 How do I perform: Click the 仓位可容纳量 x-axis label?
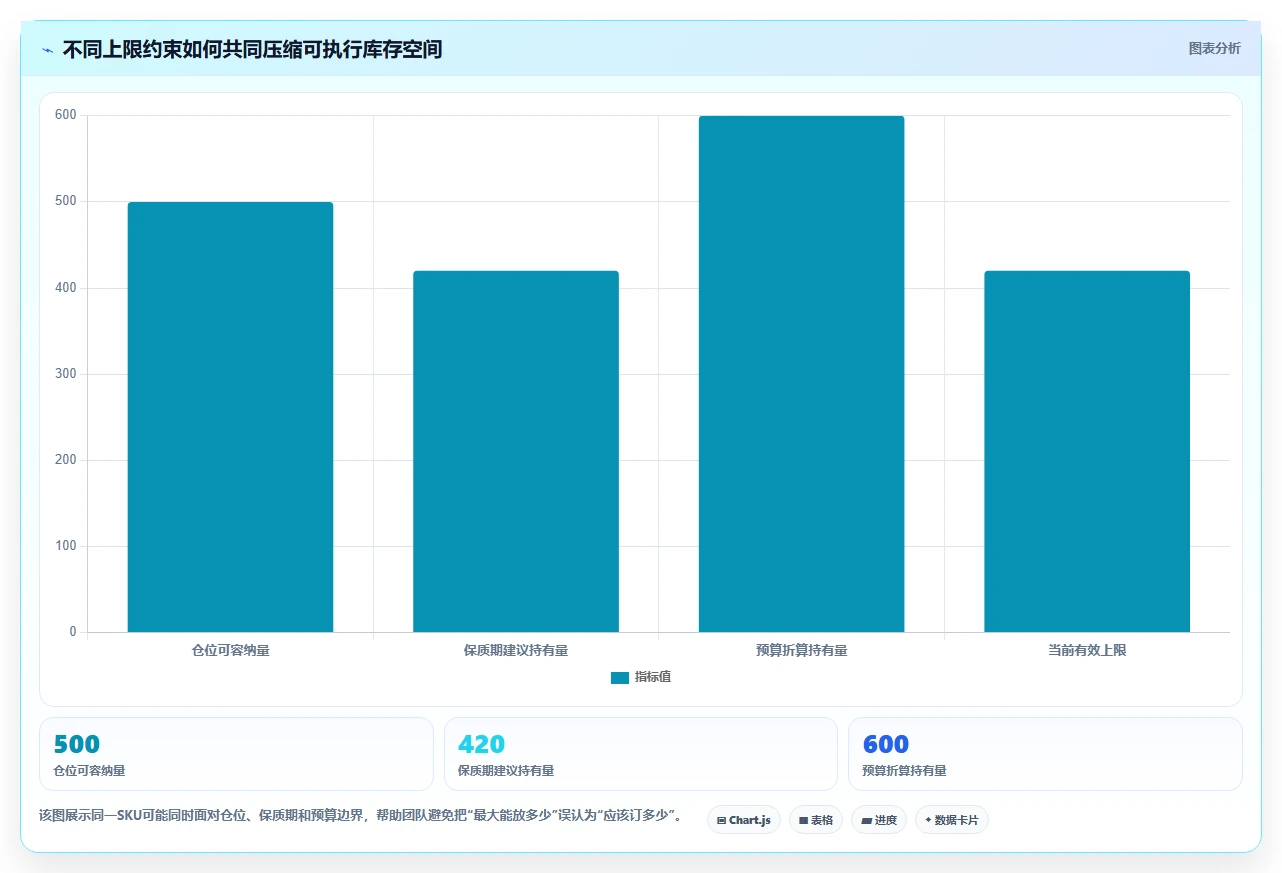(x=230, y=650)
